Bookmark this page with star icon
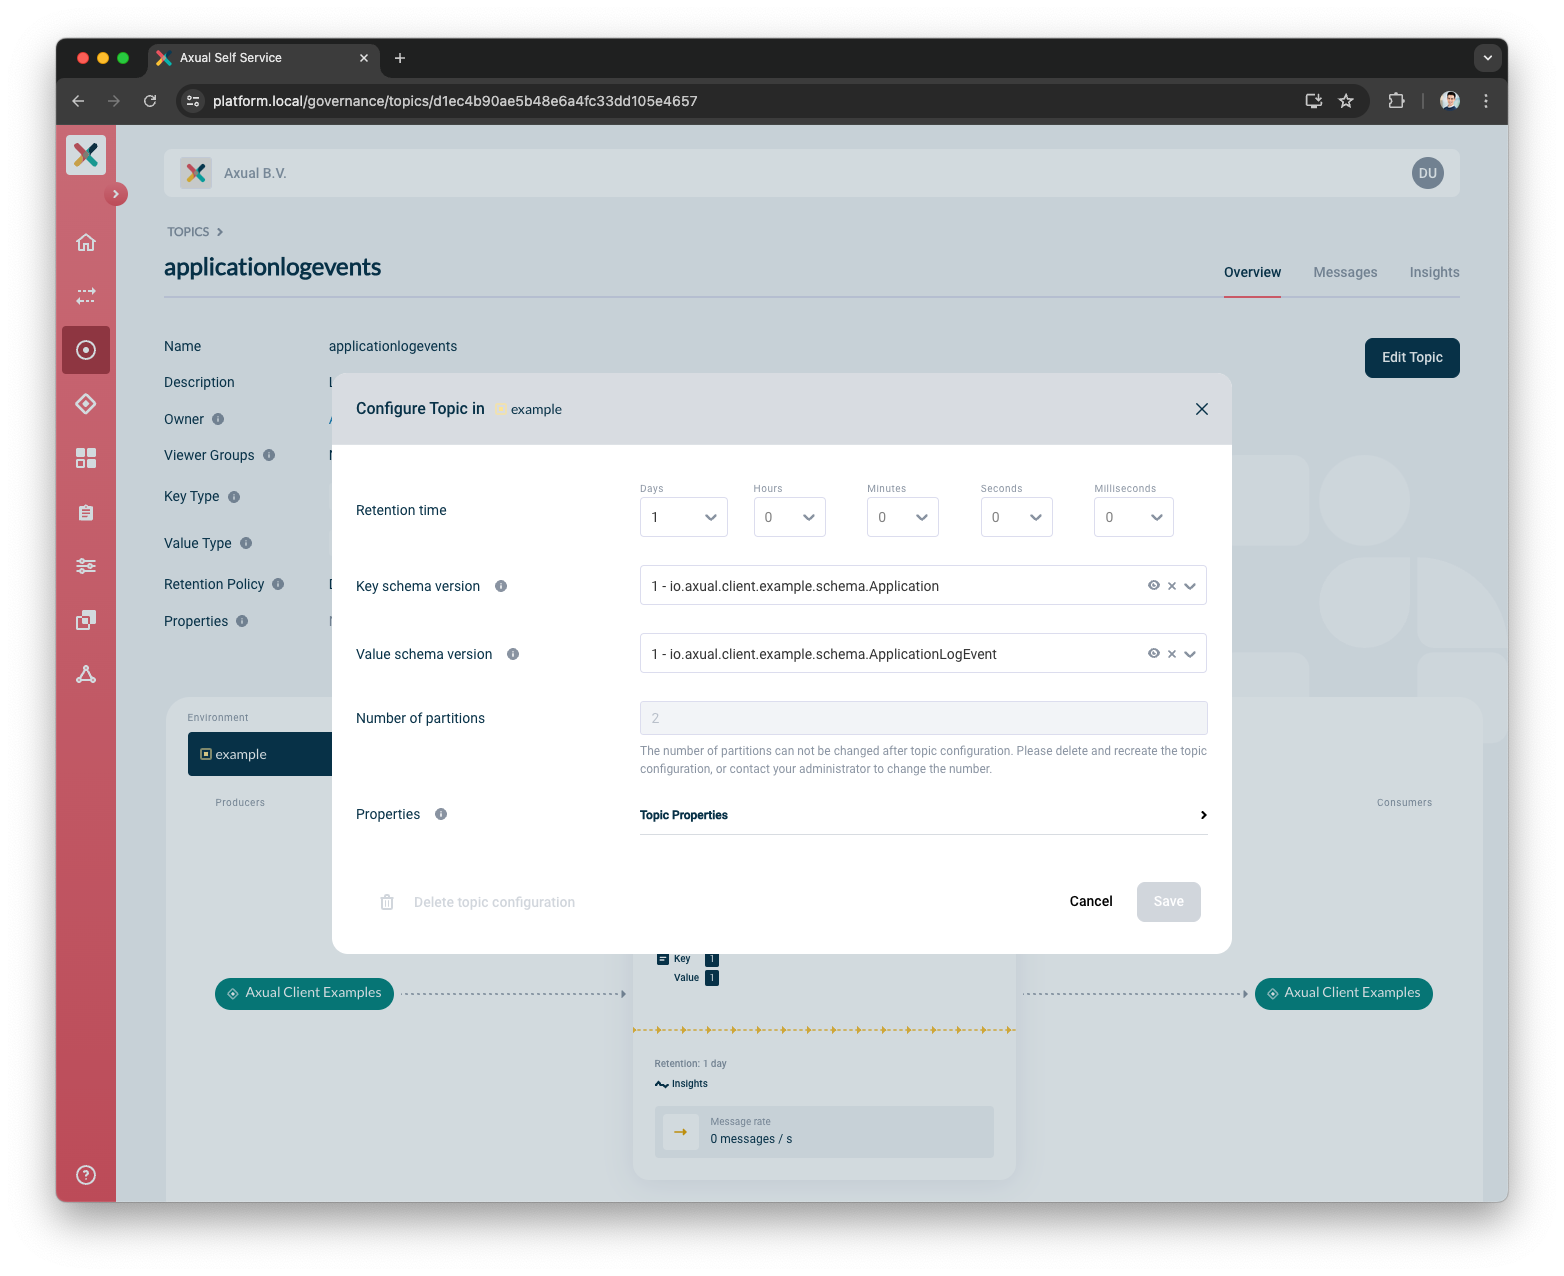 (x=1346, y=101)
